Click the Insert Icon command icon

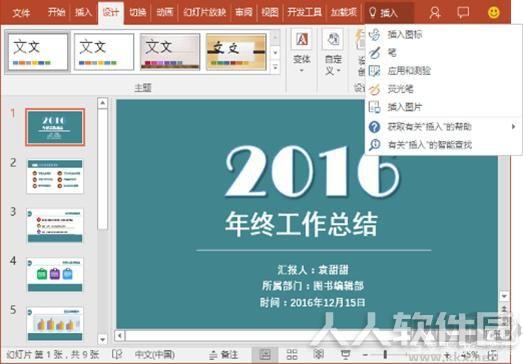tap(374, 34)
